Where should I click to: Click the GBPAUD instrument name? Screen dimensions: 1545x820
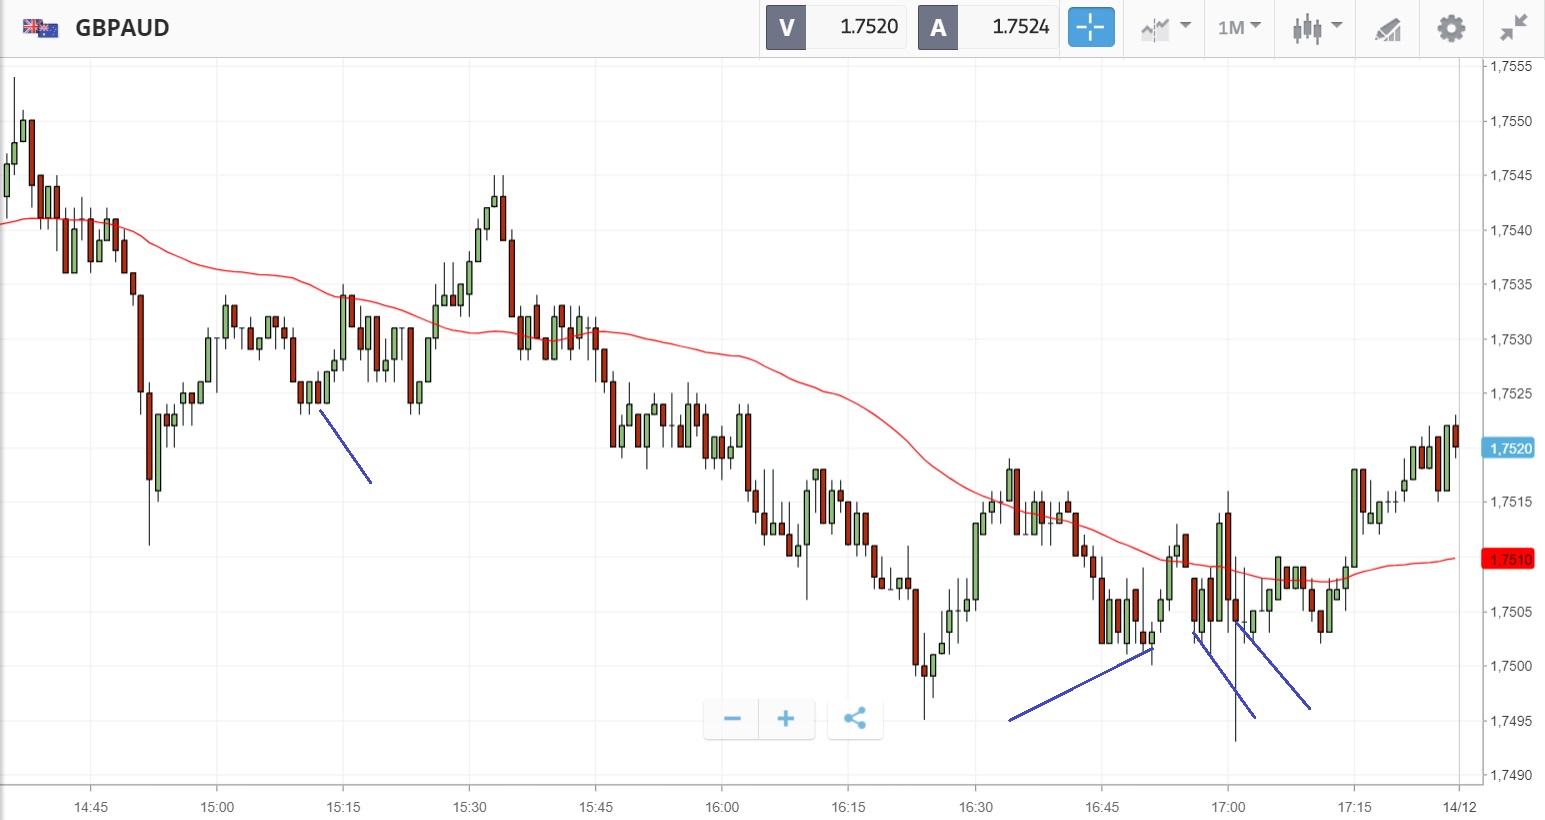coord(122,27)
